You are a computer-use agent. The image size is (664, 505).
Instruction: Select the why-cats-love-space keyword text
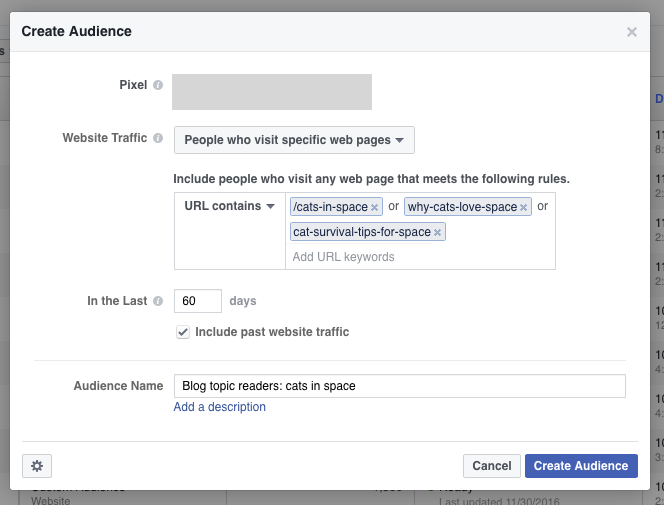pos(462,207)
